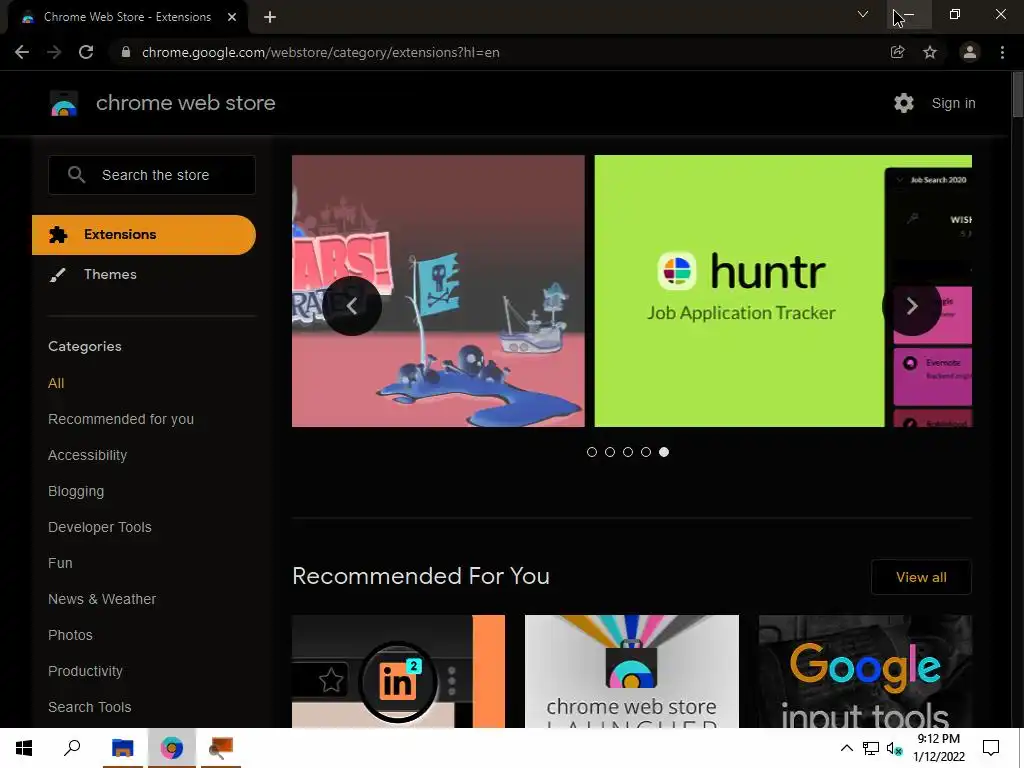This screenshot has width=1024, height=768.
Task: View site security lock information
Action: click(x=126, y=52)
